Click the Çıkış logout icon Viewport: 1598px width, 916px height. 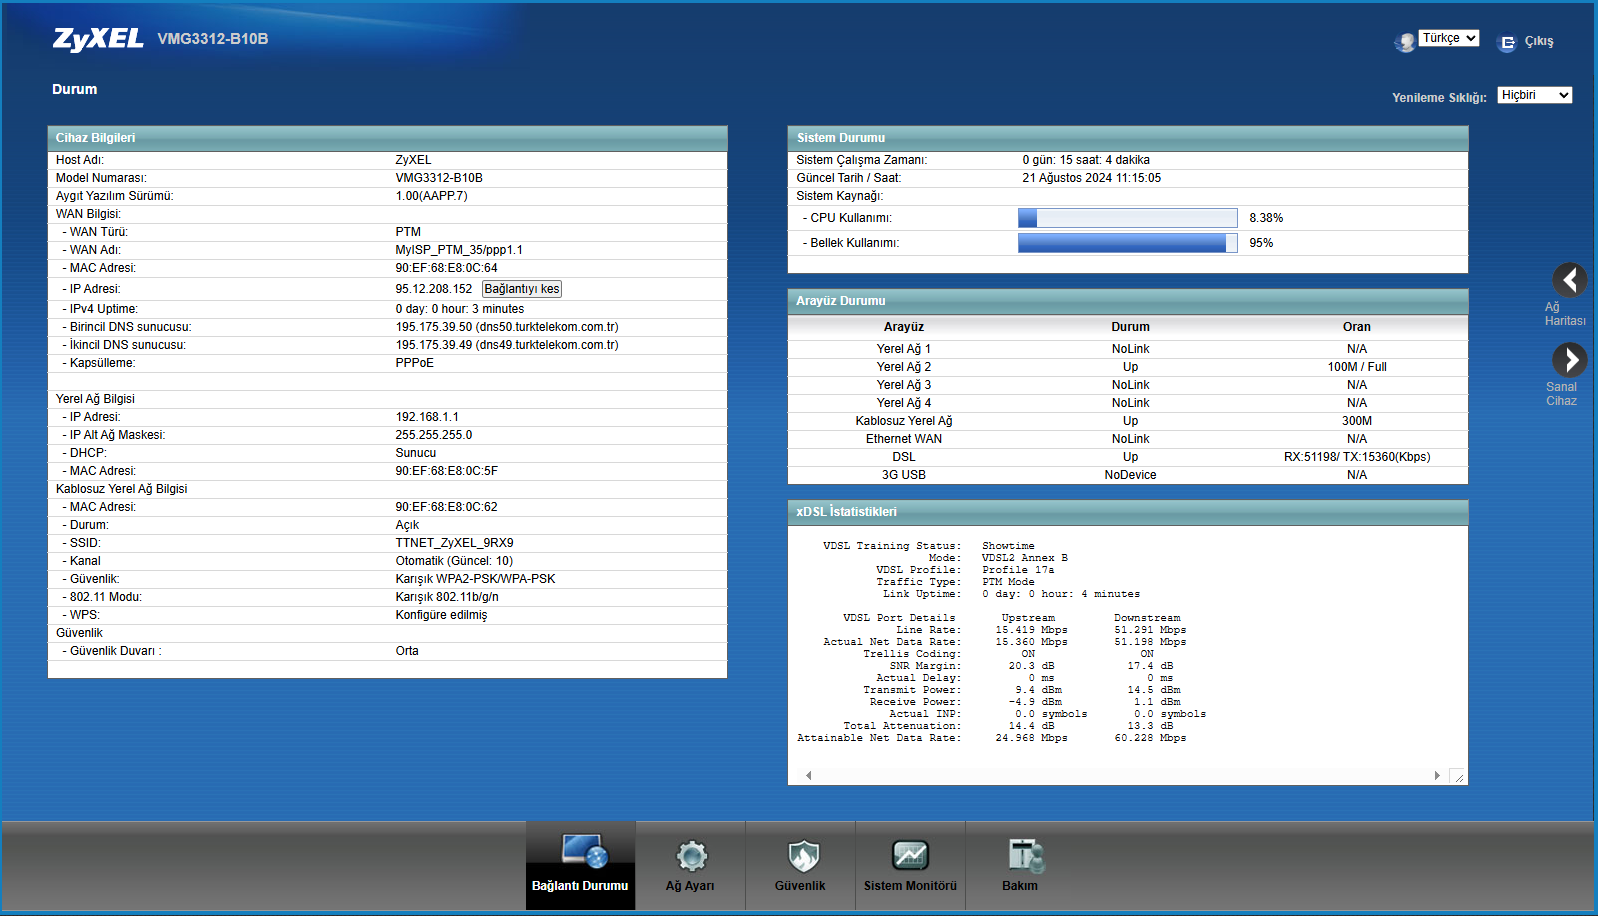point(1507,42)
